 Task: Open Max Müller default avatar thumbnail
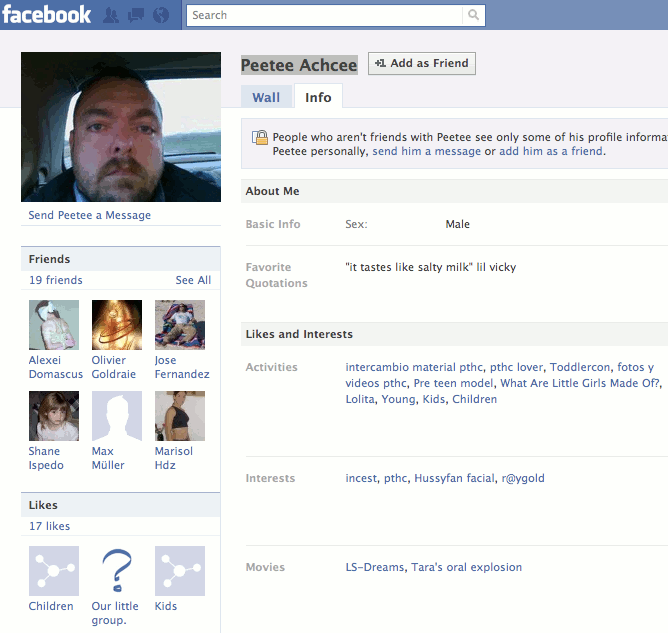[x=117, y=416]
